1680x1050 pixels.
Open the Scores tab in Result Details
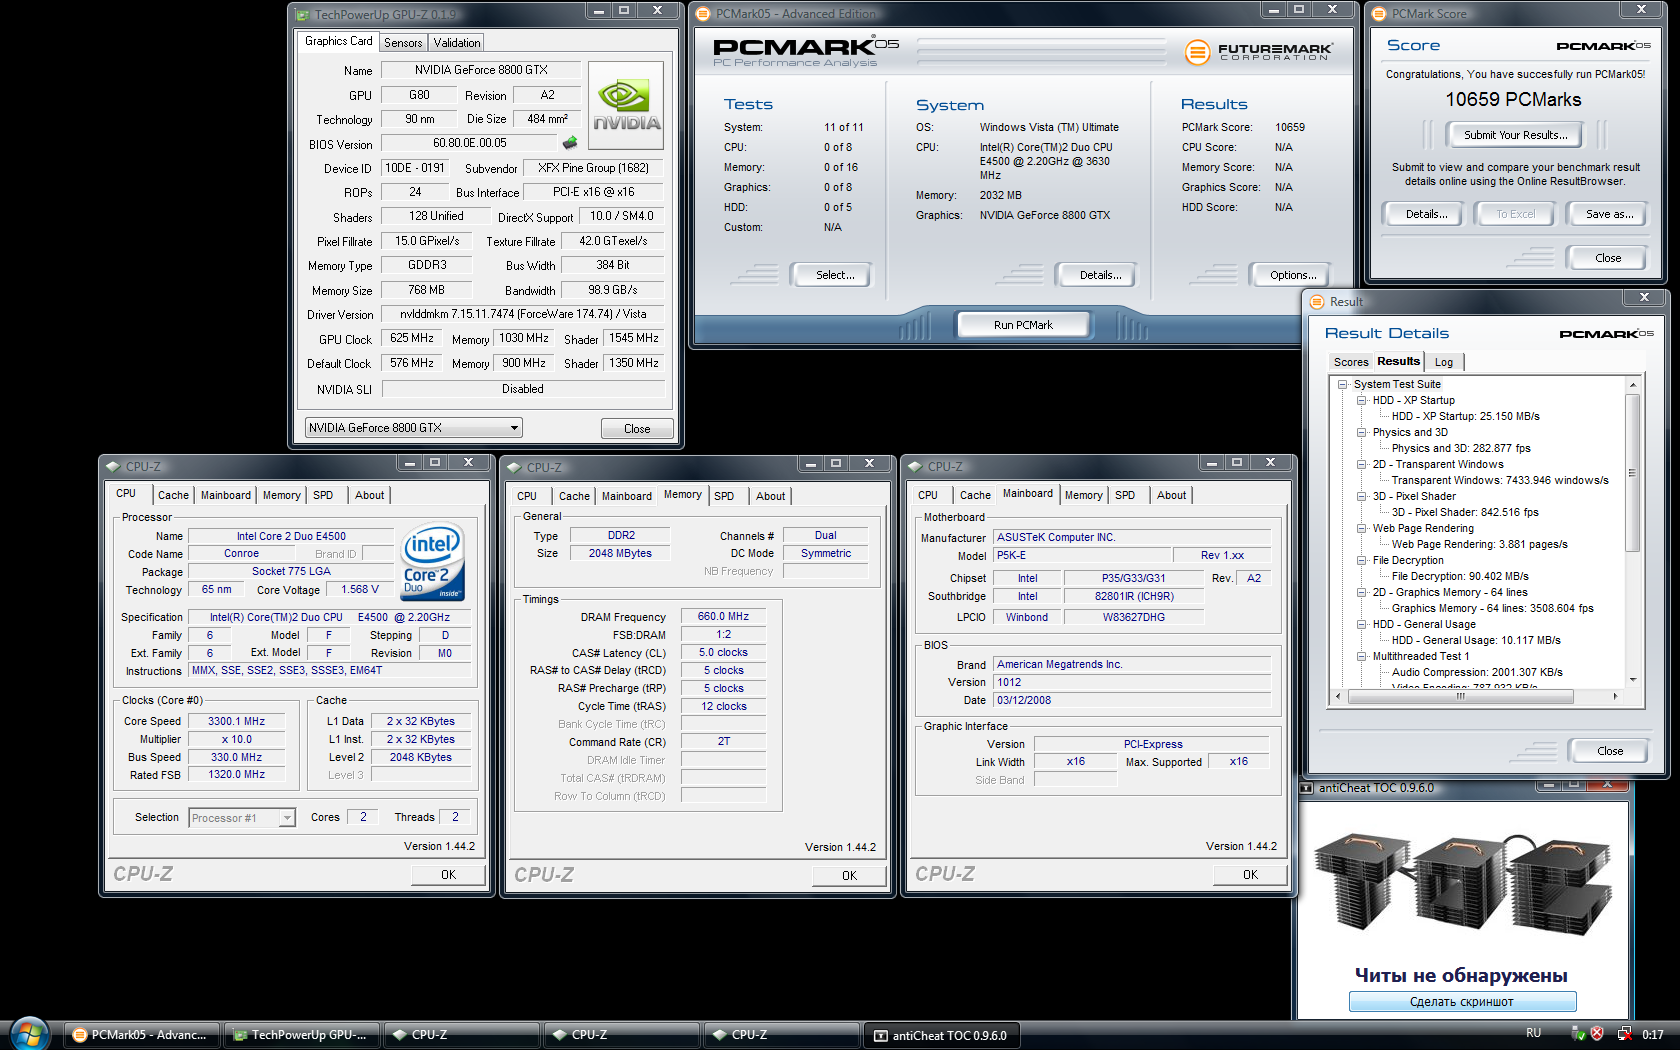[x=1350, y=362]
